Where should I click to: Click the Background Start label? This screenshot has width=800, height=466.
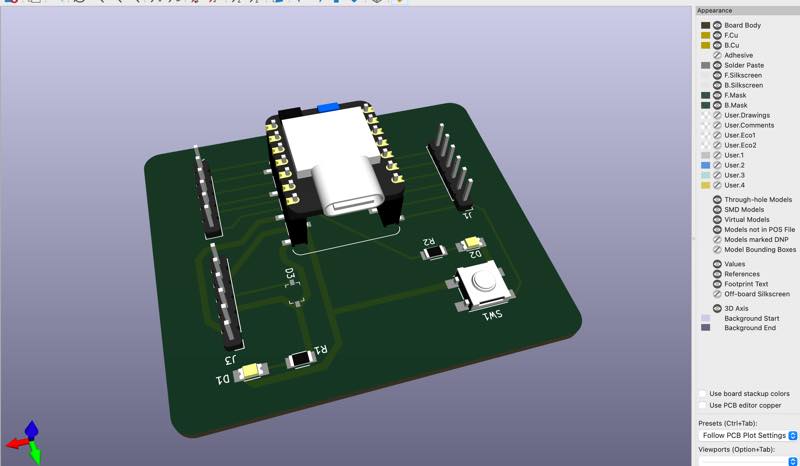pyautogui.click(x=752, y=318)
